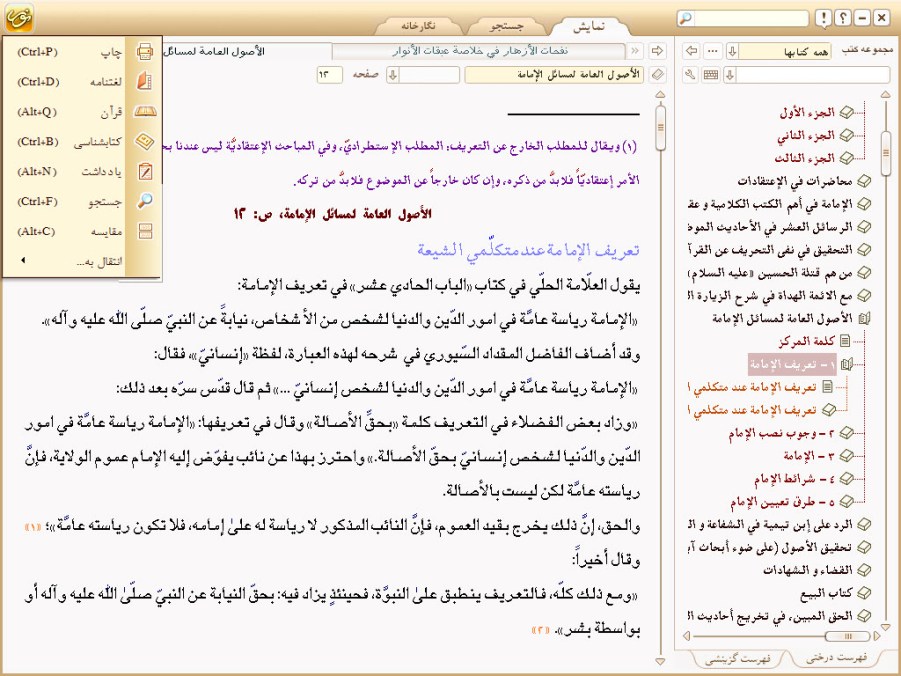
Task: Open the فهرست درختی bottom tab
Action: [836, 658]
